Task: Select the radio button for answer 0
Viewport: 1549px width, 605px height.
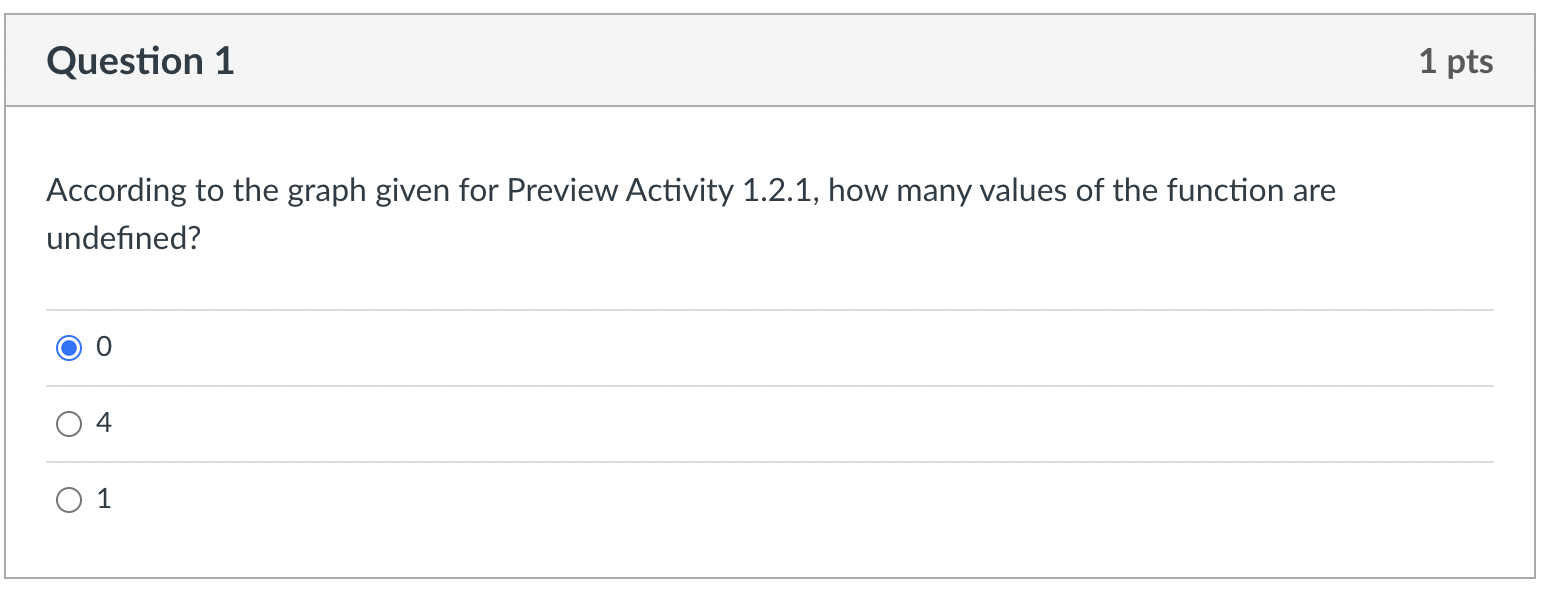Action: (x=69, y=348)
